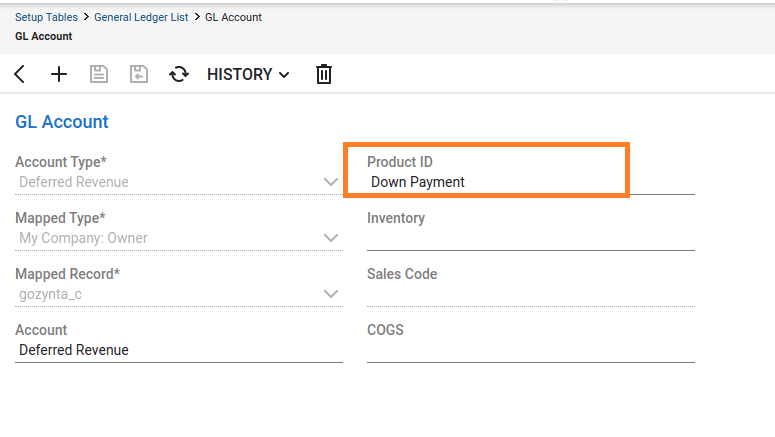Click the bold GL Account page title
The height and width of the screenshot is (437, 775).
click(43, 36)
